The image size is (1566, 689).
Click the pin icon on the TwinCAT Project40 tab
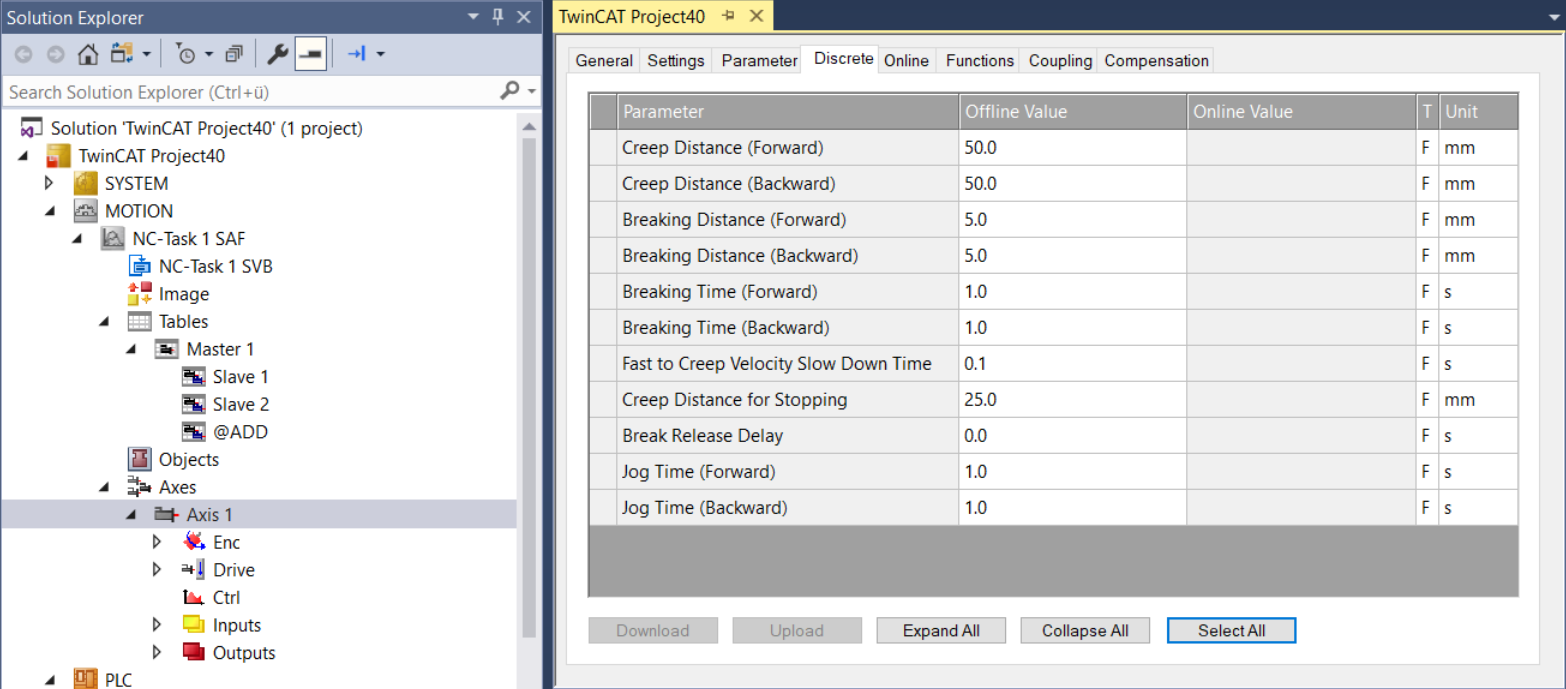click(728, 16)
